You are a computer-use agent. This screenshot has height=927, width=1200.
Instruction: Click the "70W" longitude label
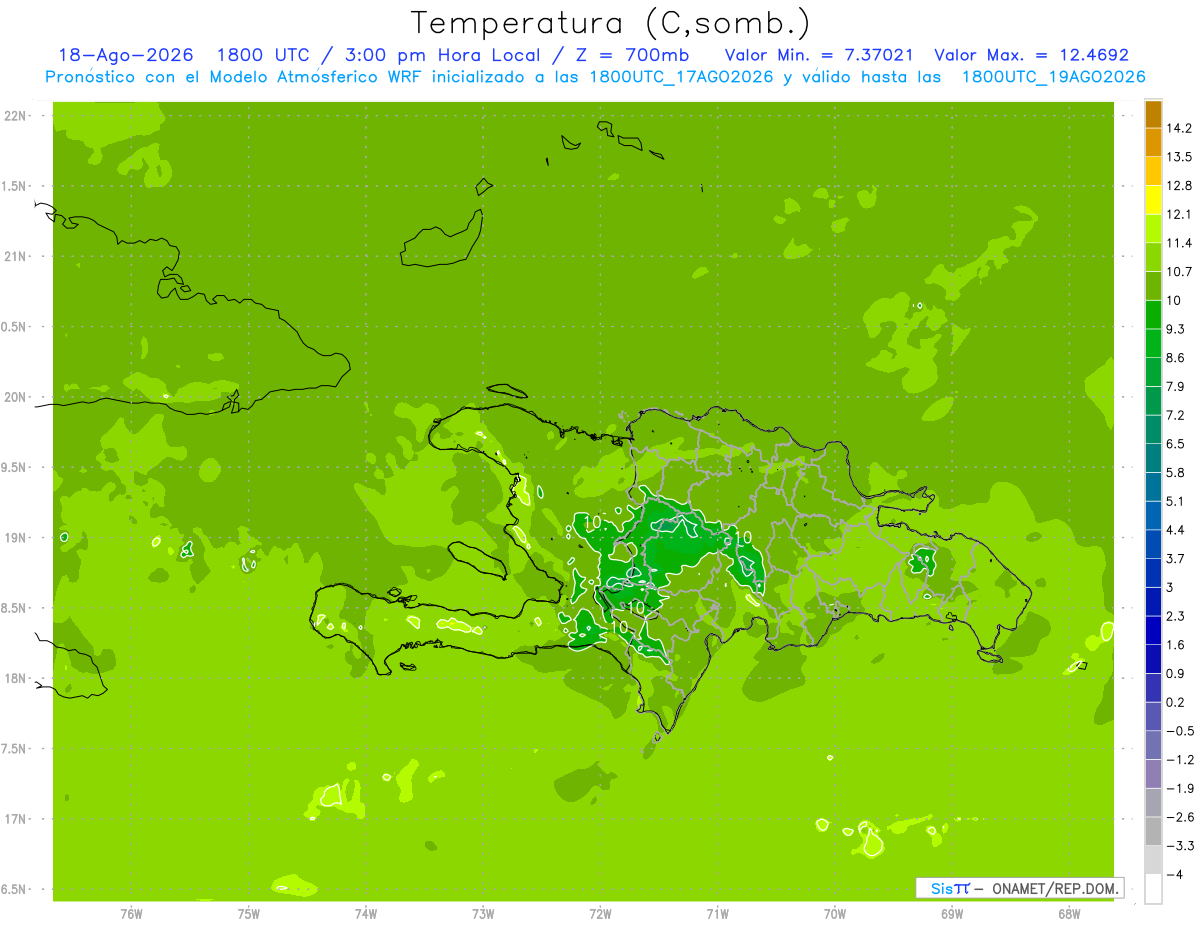(835, 913)
